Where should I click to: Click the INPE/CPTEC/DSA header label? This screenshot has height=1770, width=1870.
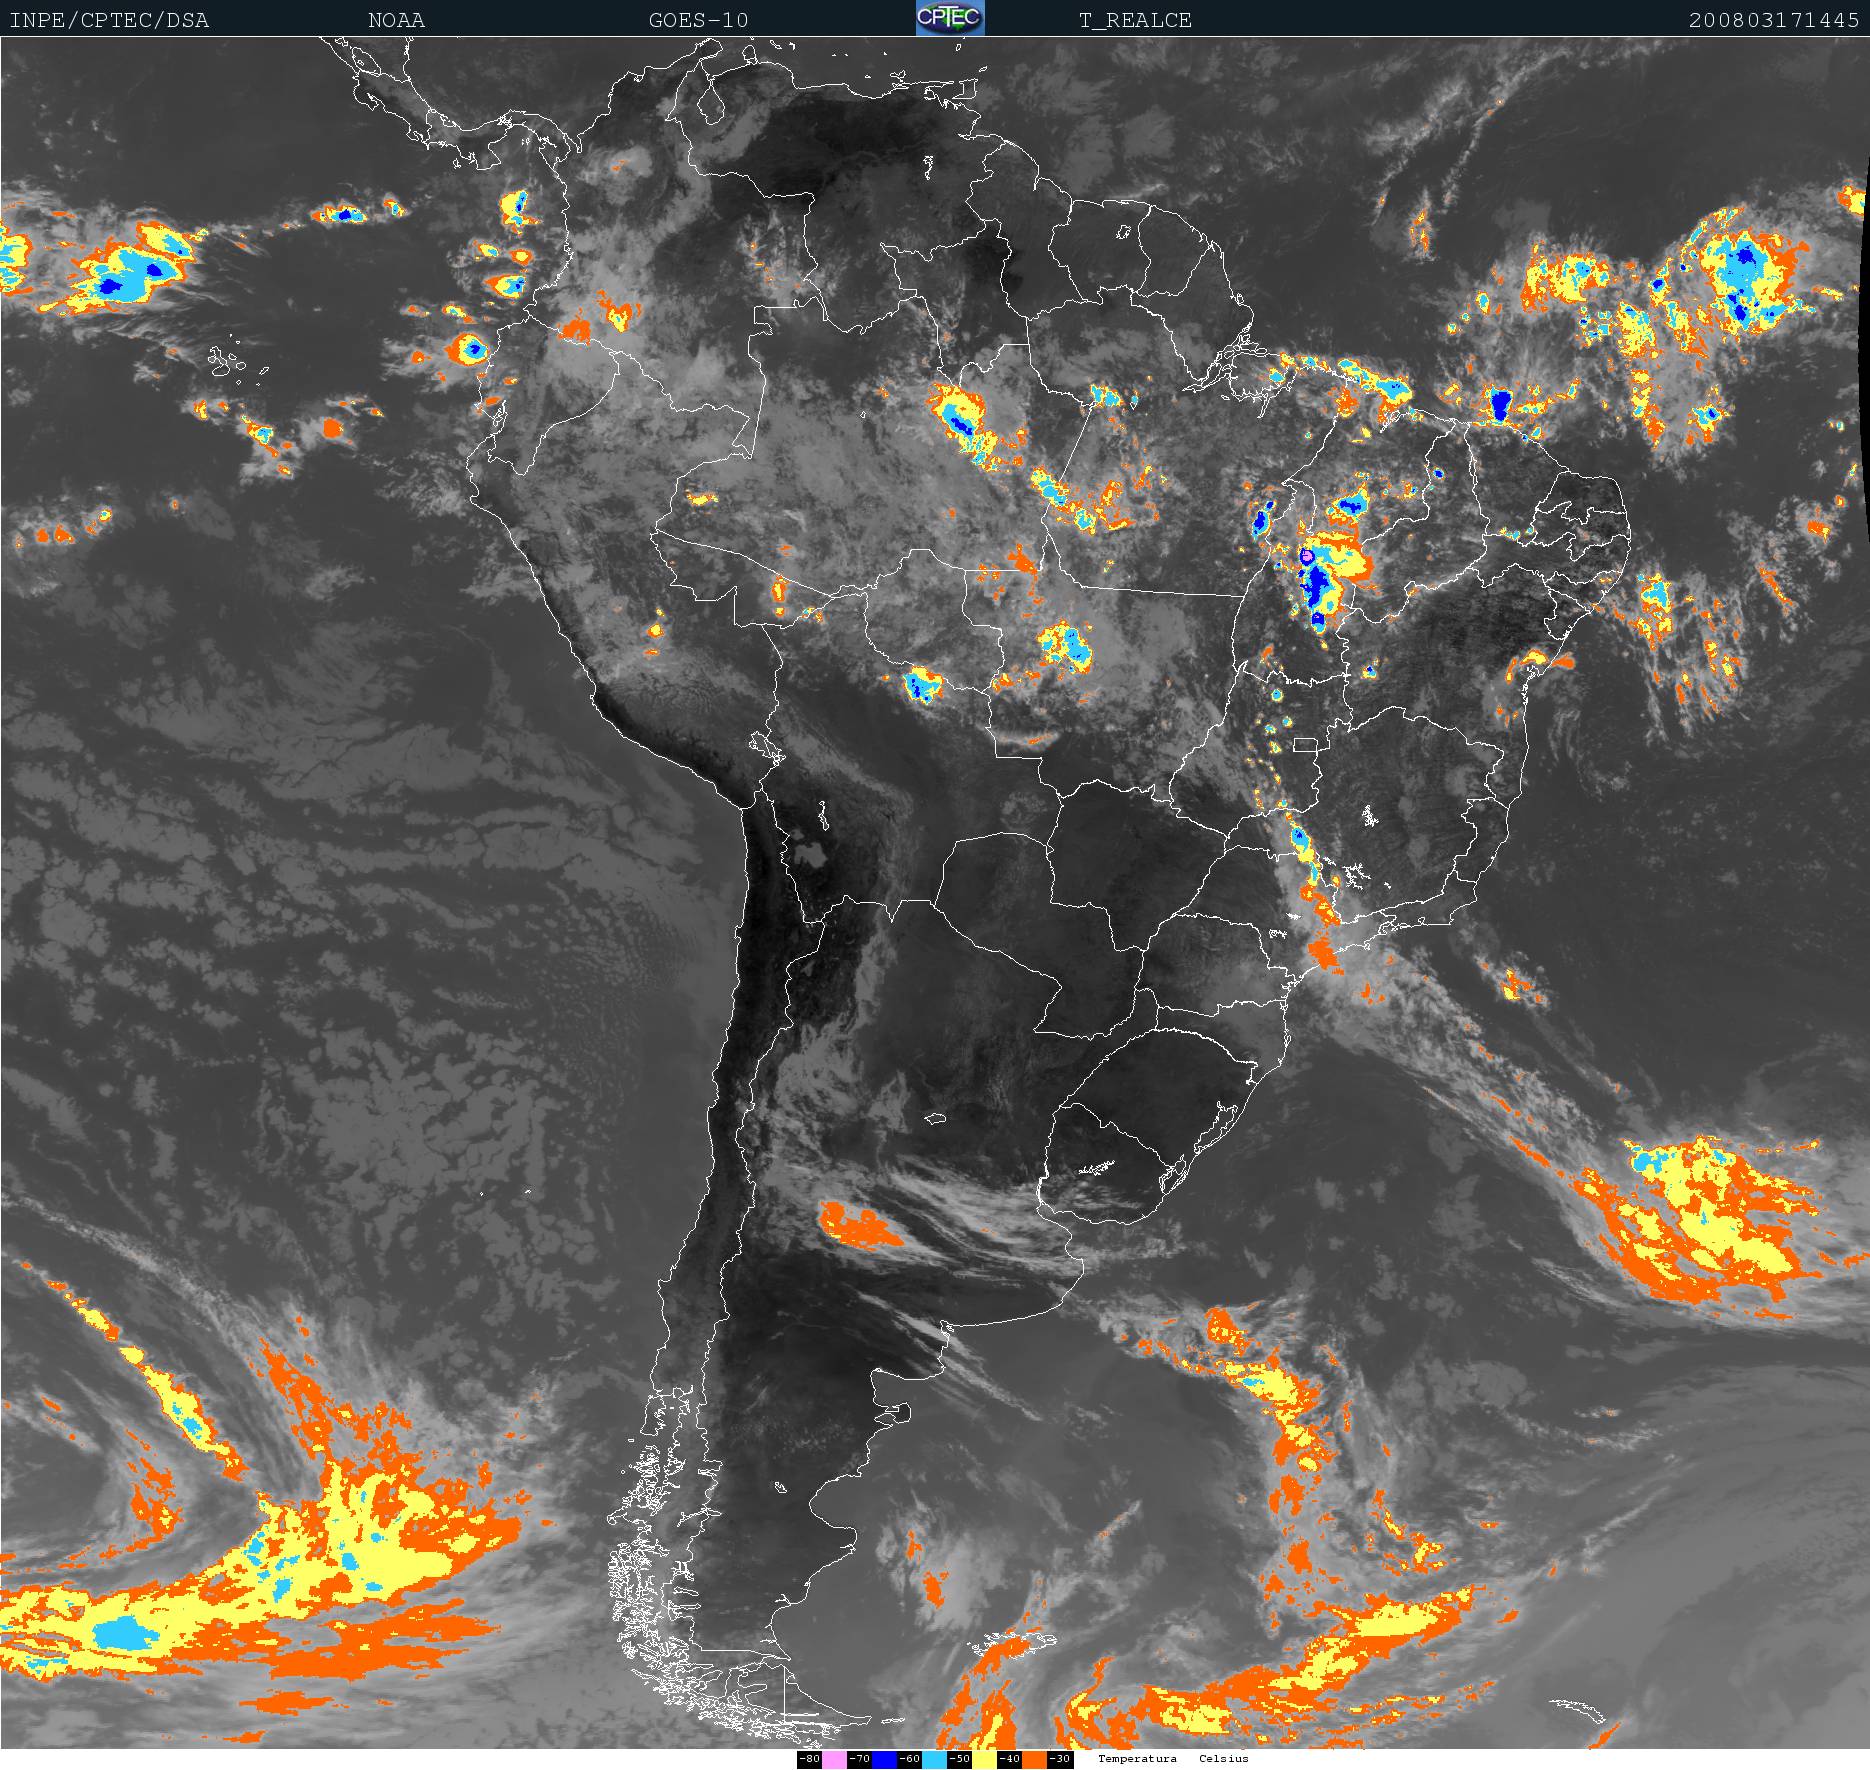click(x=109, y=20)
